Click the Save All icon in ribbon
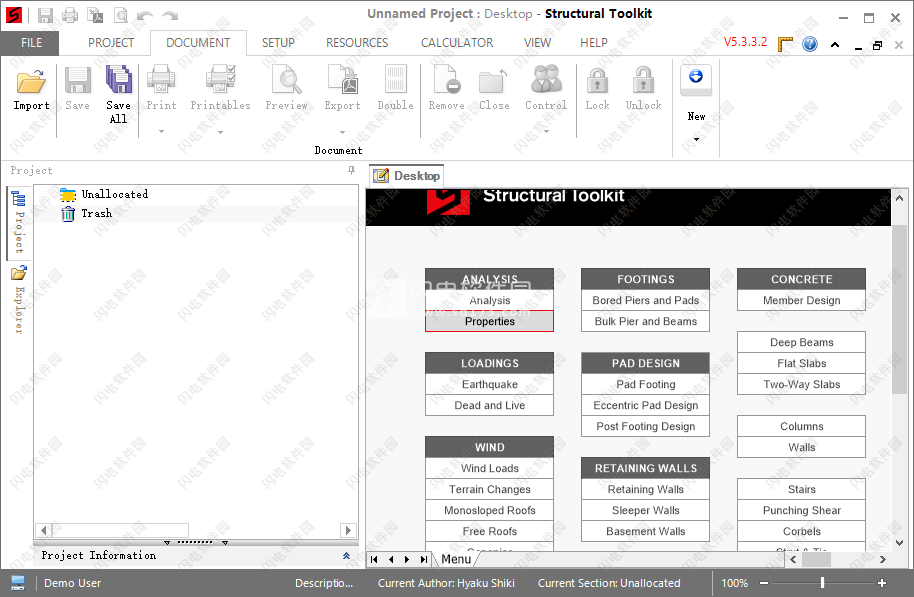 (118, 79)
